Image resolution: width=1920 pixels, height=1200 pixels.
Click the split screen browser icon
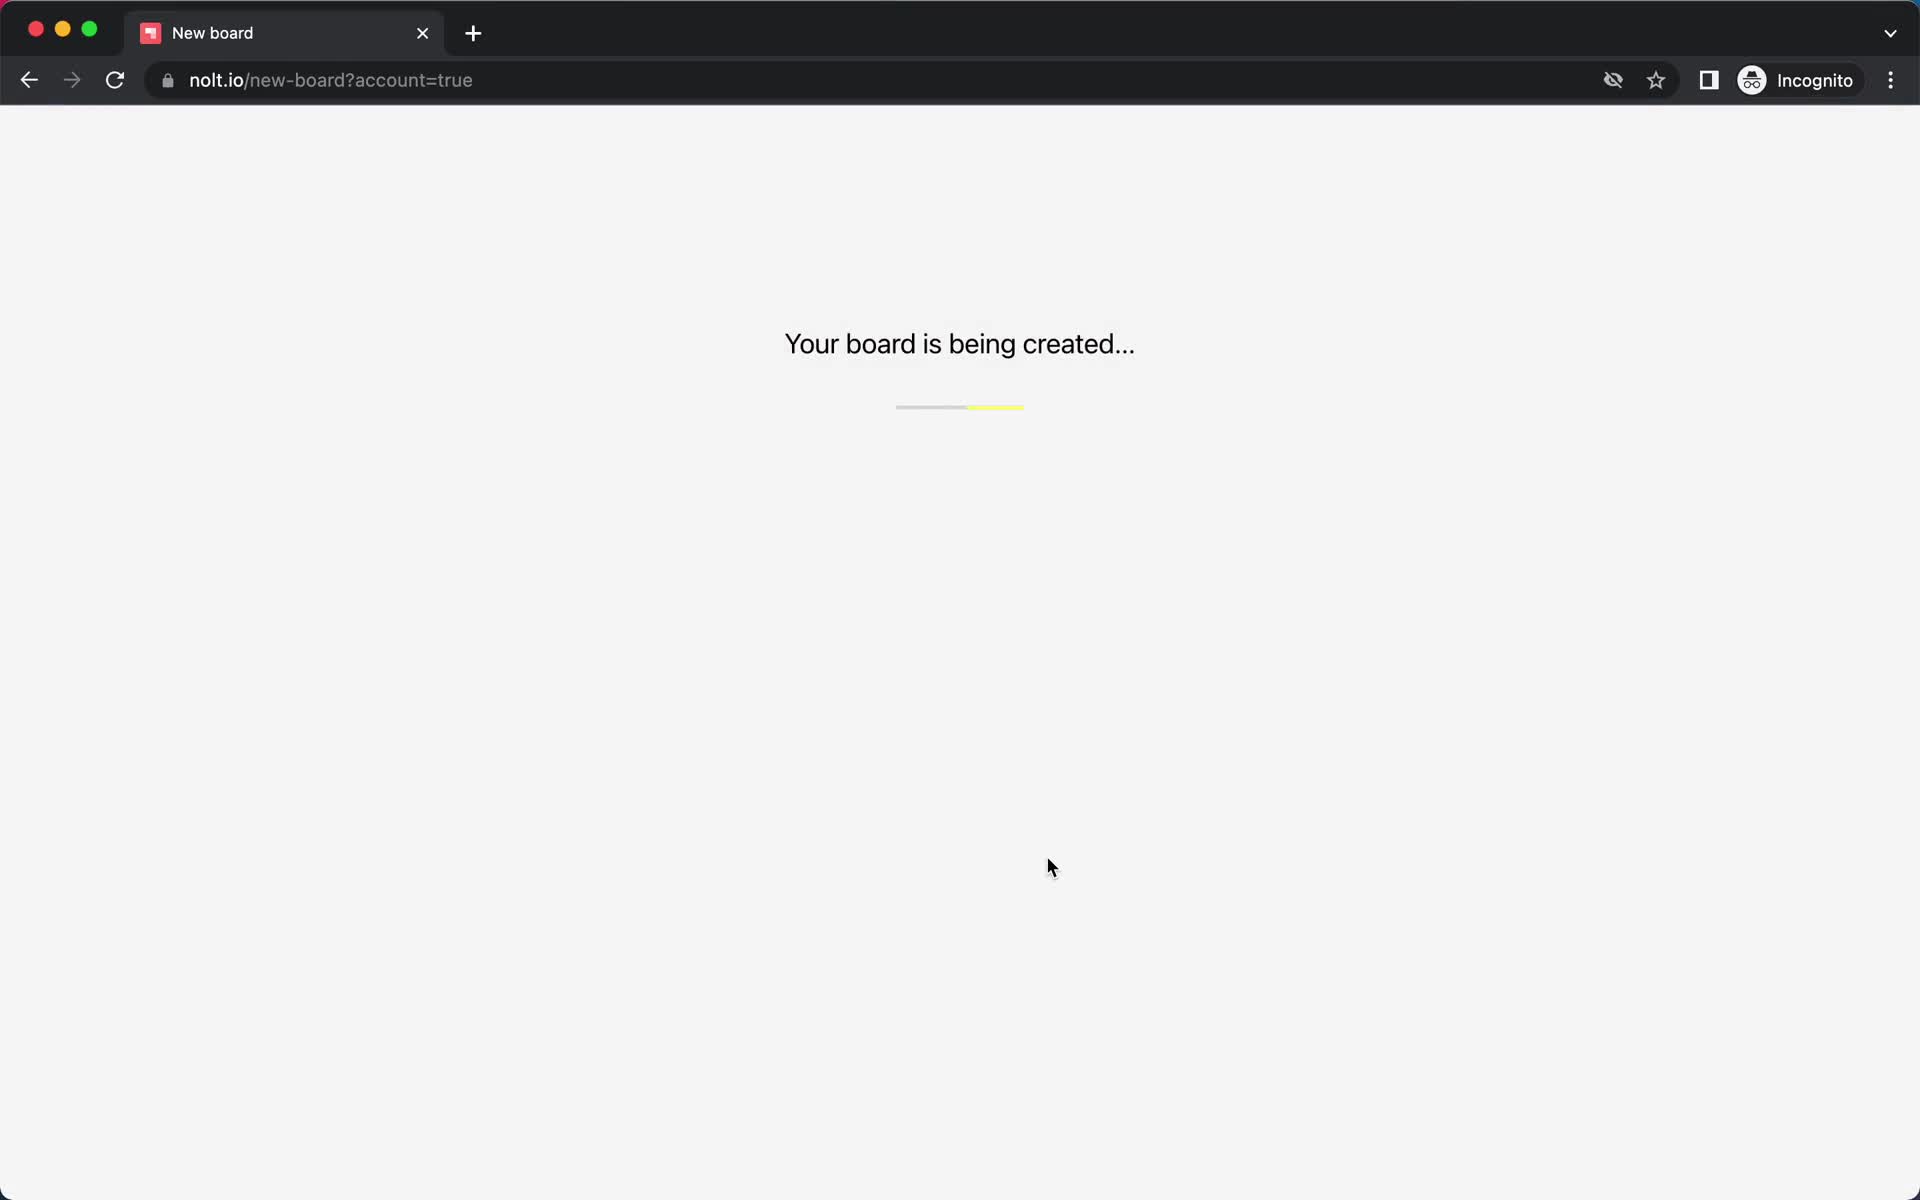click(x=1707, y=80)
